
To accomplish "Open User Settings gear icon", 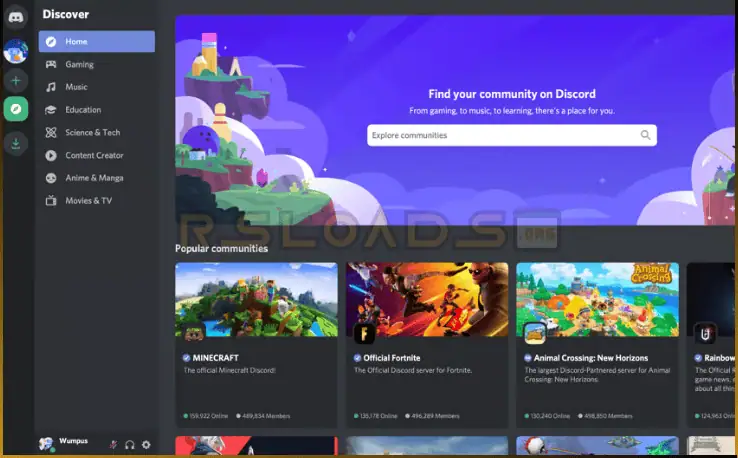I will click(x=146, y=444).
